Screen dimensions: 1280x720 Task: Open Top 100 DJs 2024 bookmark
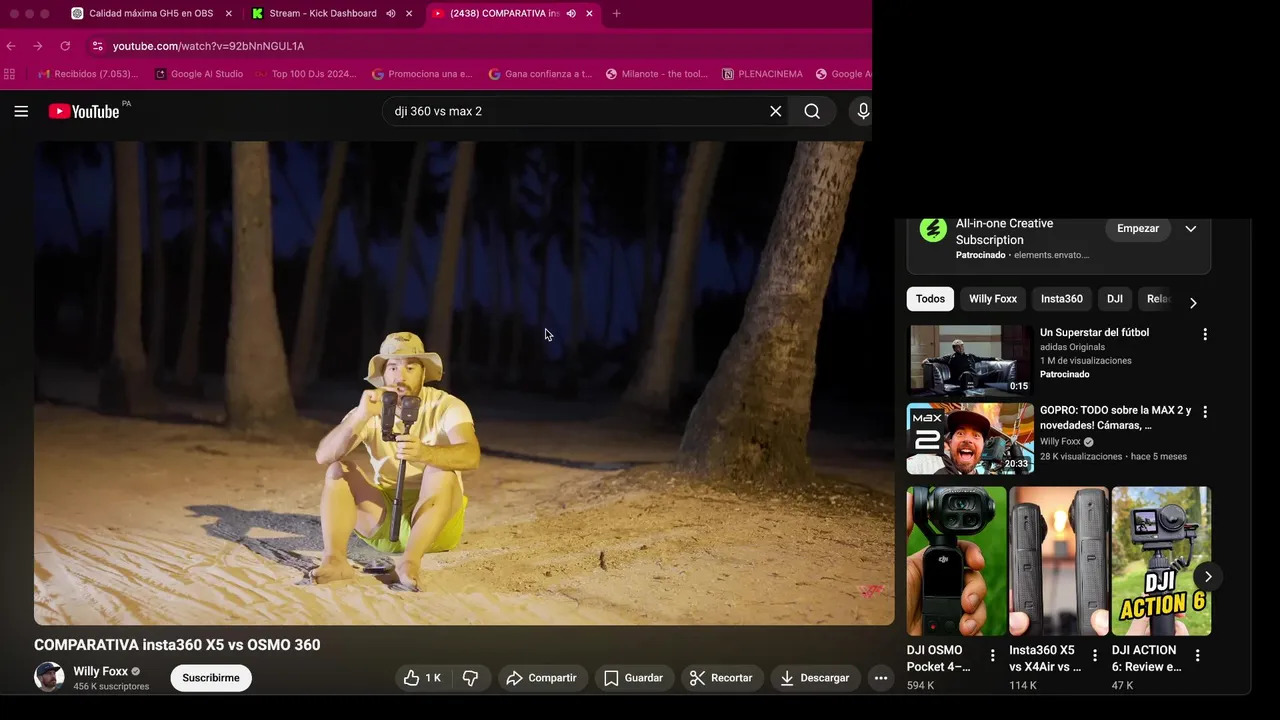click(305, 74)
